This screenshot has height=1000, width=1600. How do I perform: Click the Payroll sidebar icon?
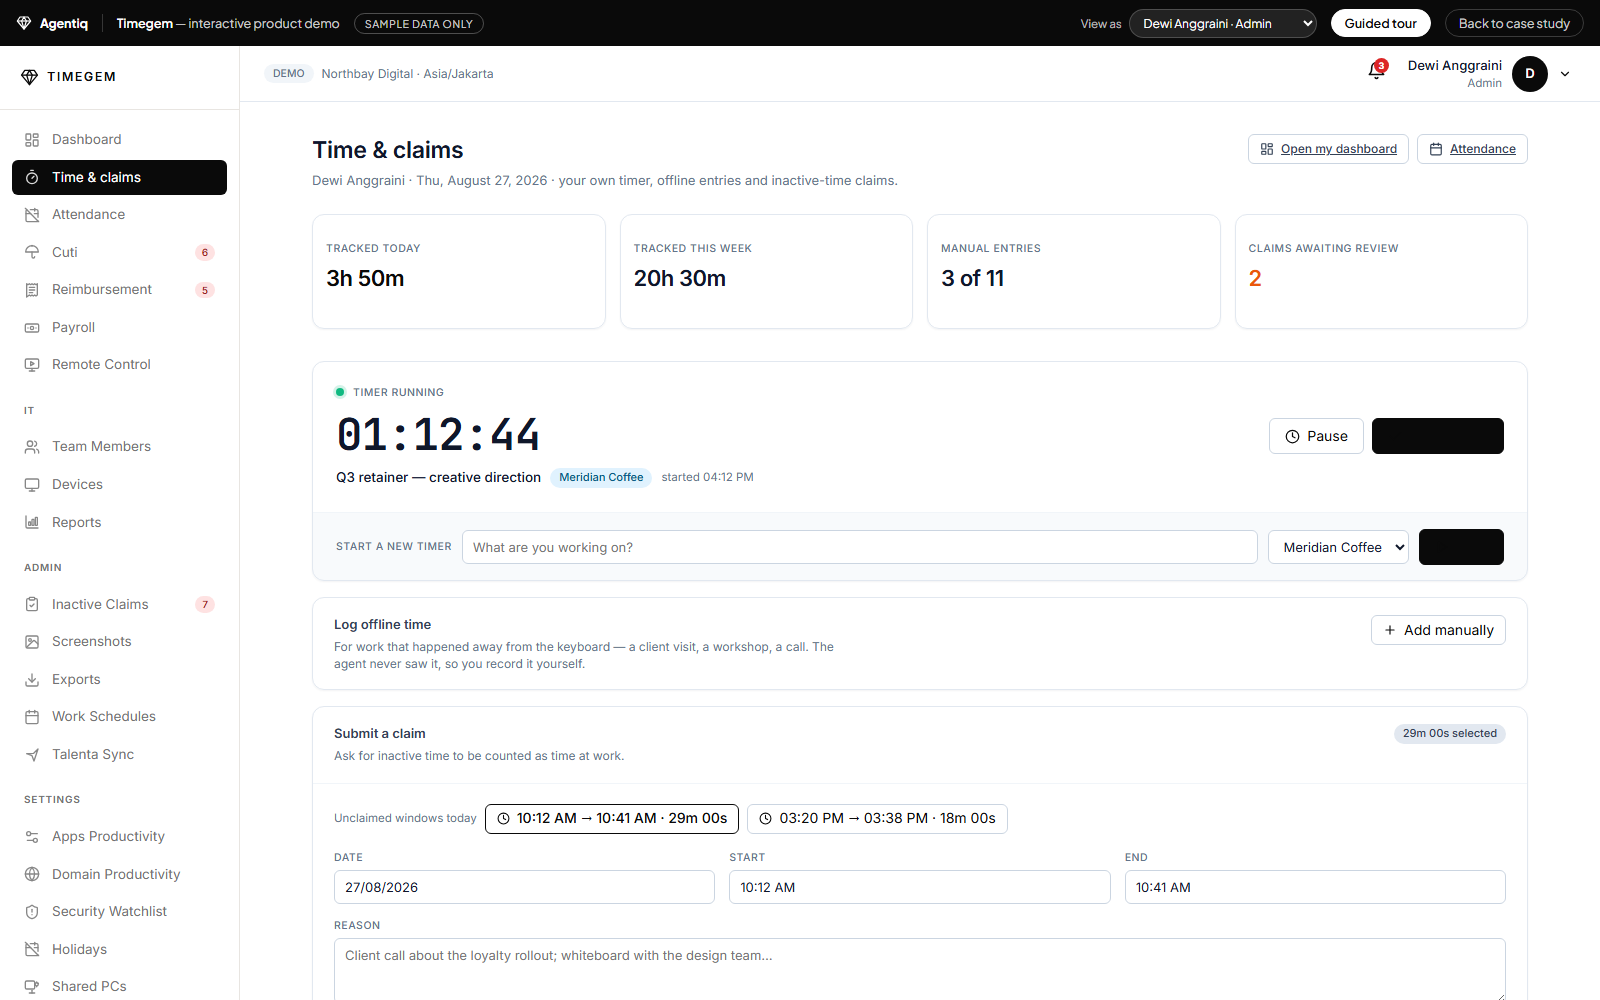(x=32, y=328)
